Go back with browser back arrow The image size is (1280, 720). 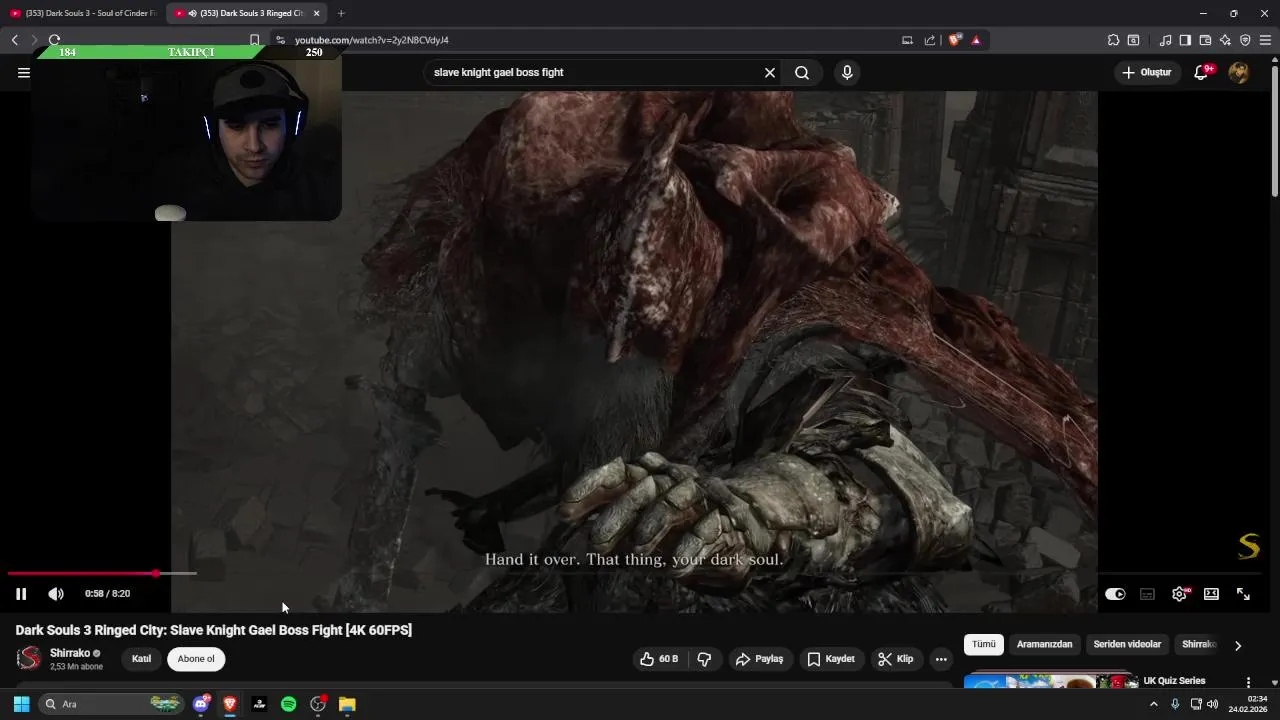point(15,40)
